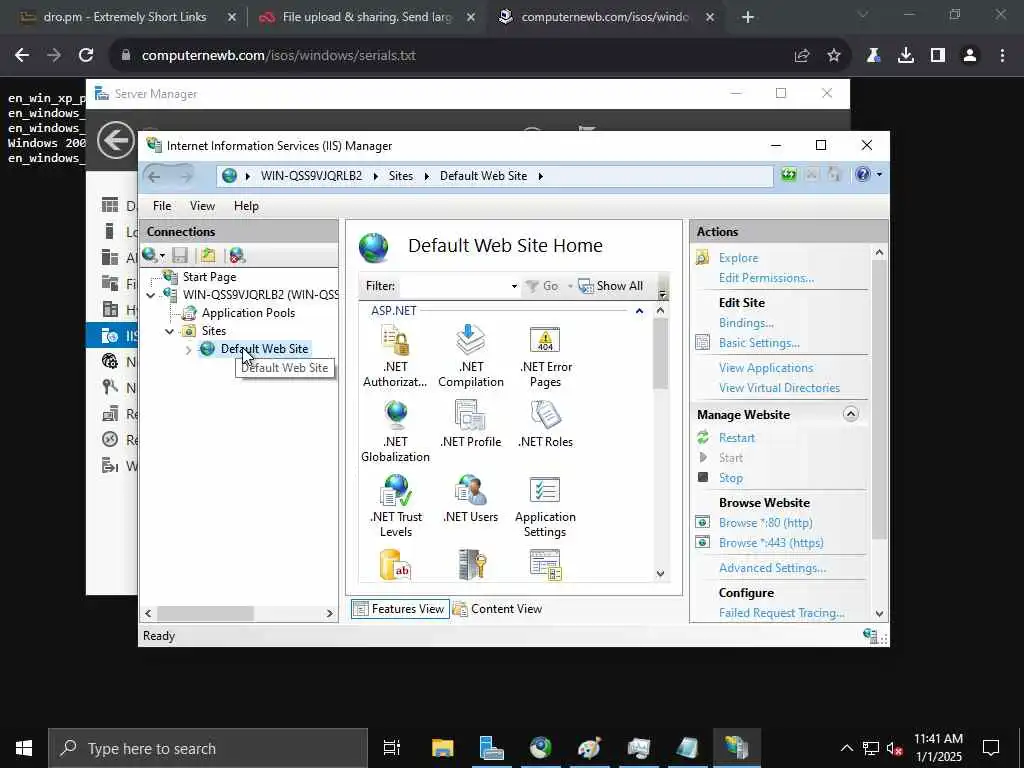Click the Windows taskbar search box

(x=208, y=748)
